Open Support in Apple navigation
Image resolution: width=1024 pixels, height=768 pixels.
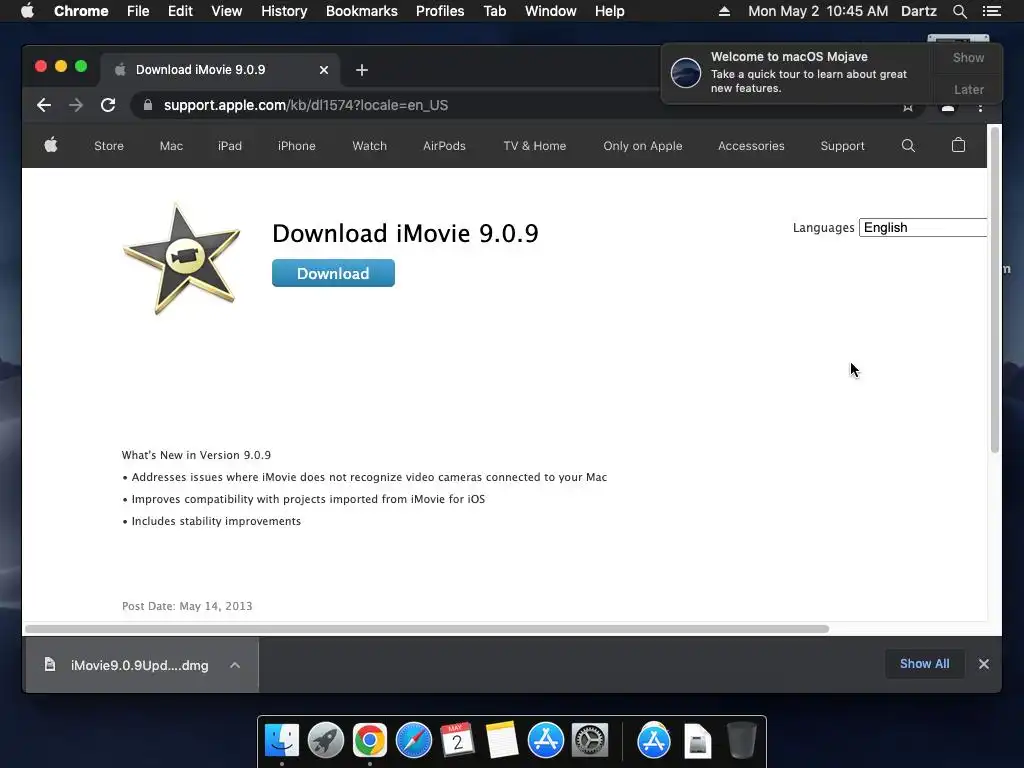[842, 146]
